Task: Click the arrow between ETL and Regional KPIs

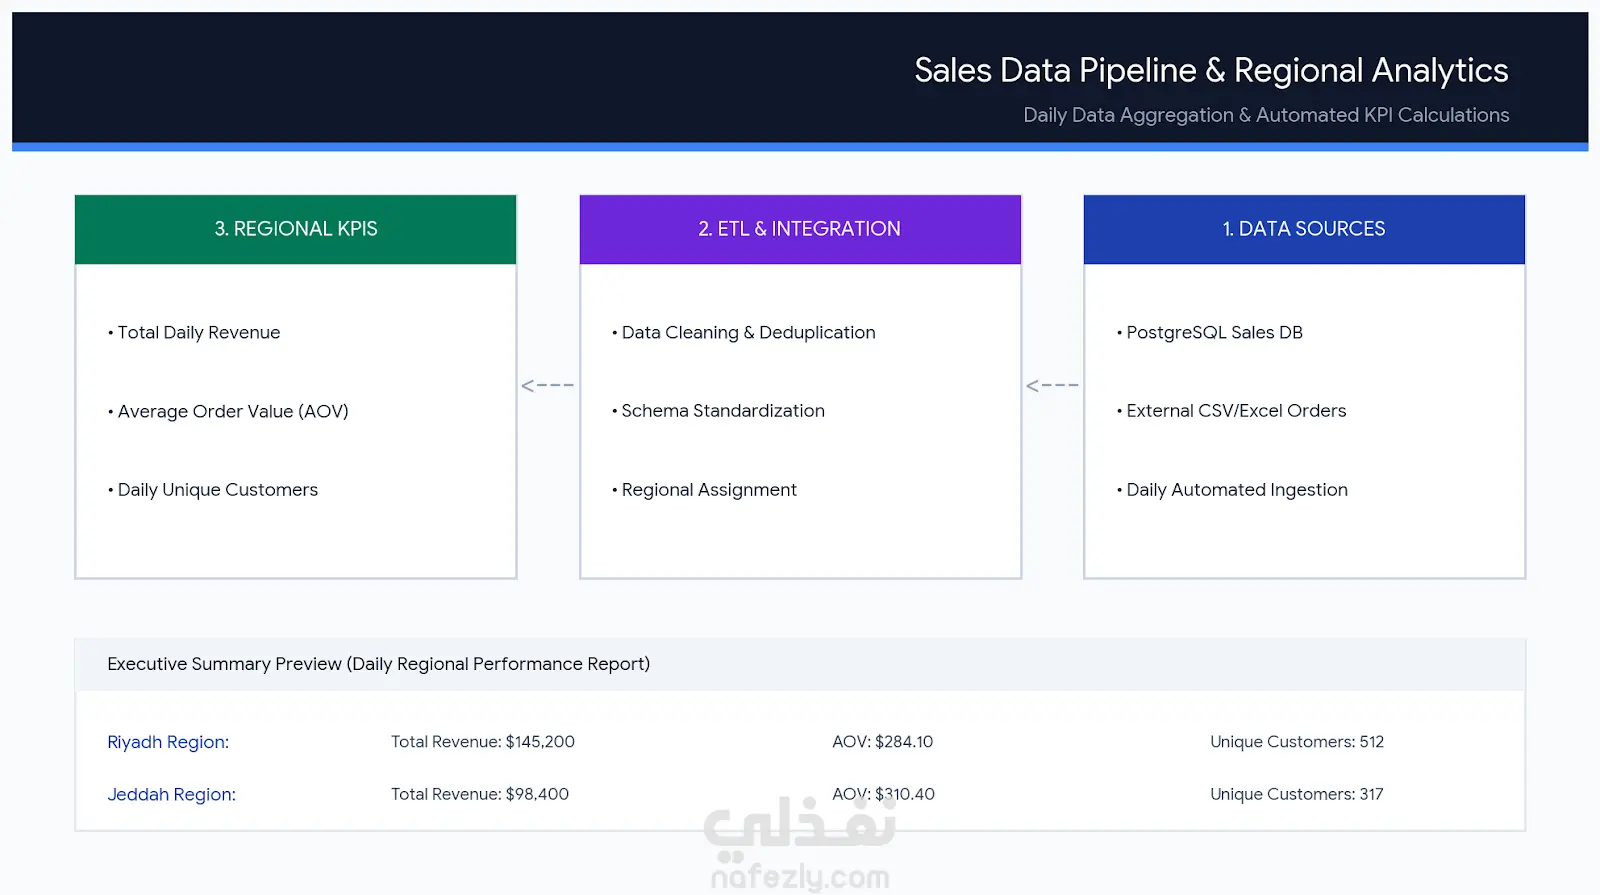Action: point(547,385)
